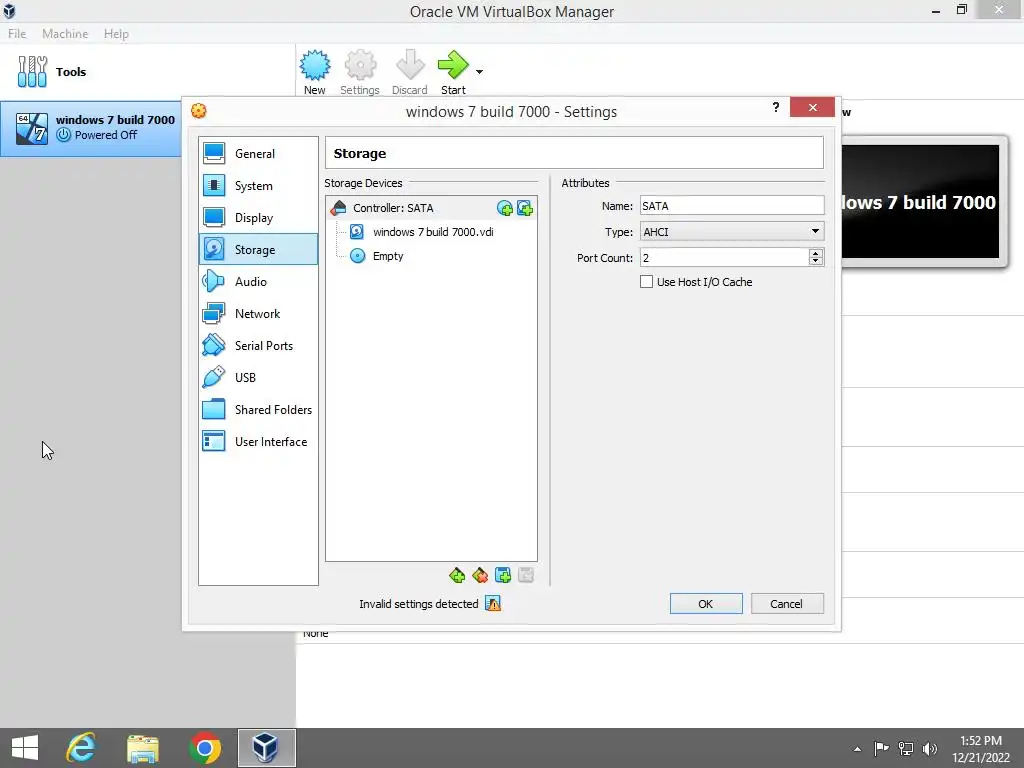Click the Tools item in left pane

pos(148,72)
